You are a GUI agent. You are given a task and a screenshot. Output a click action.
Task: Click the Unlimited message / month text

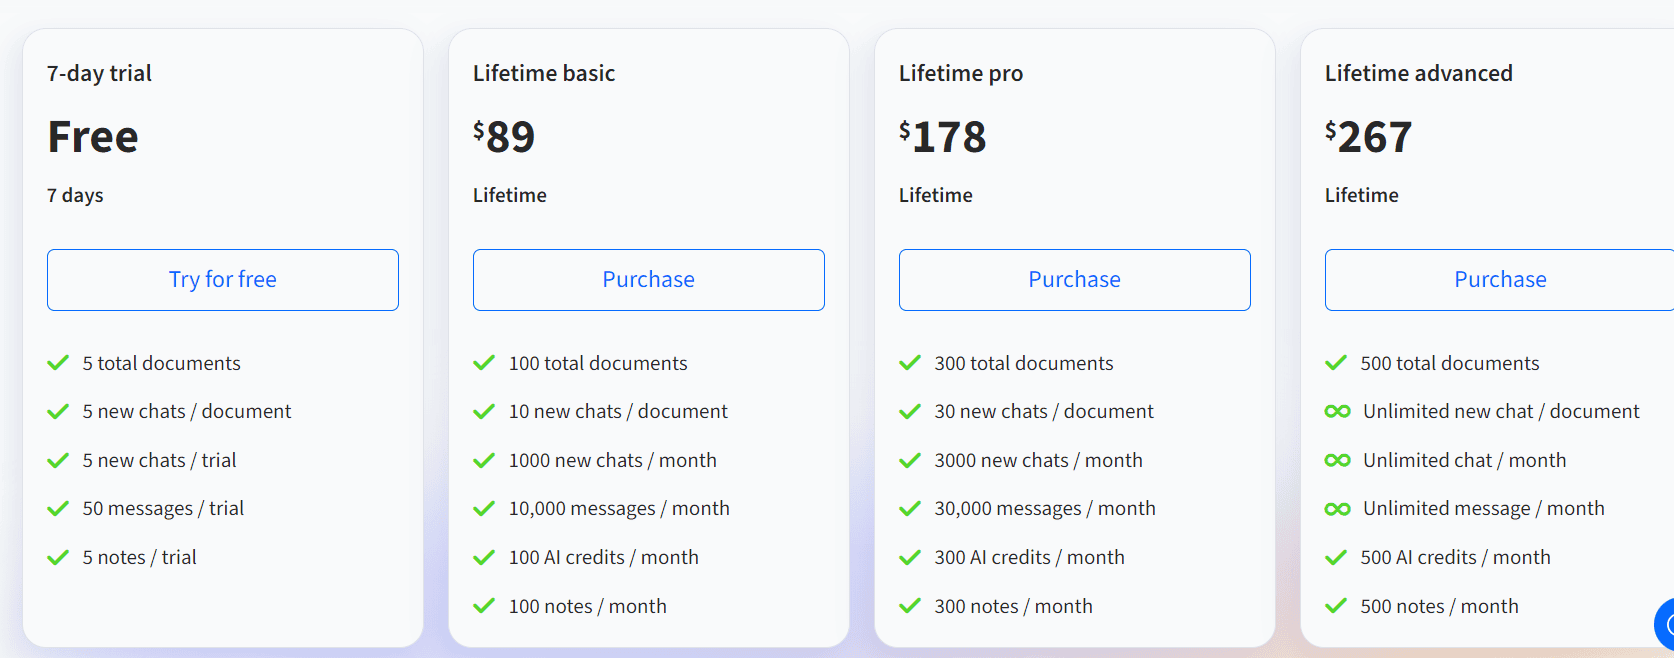click(1484, 508)
